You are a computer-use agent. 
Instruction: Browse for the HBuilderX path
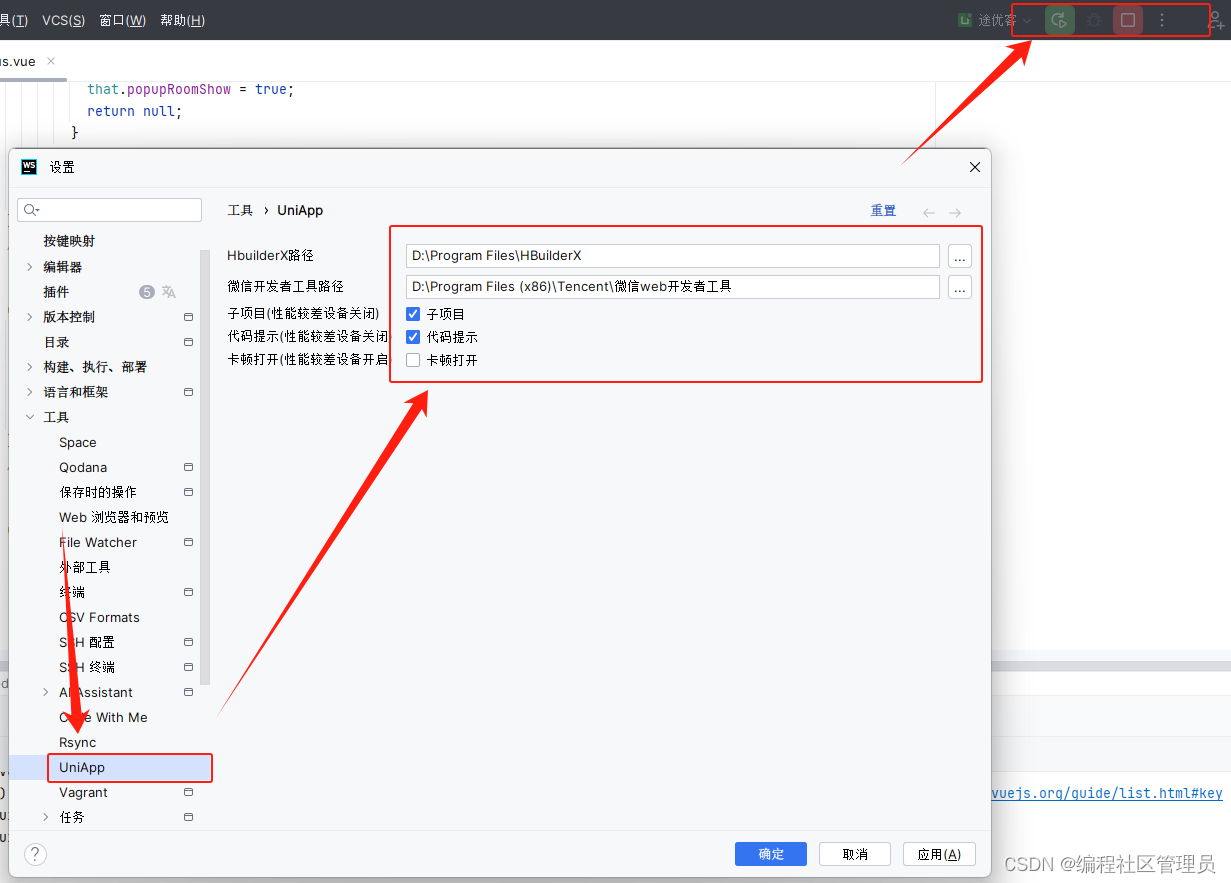[x=959, y=256]
